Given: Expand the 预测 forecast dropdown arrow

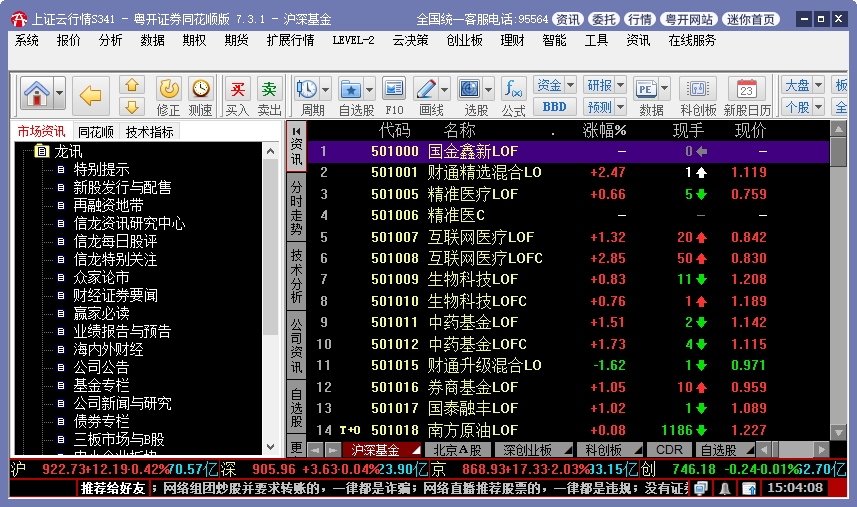Looking at the screenshot, I should 620,107.
